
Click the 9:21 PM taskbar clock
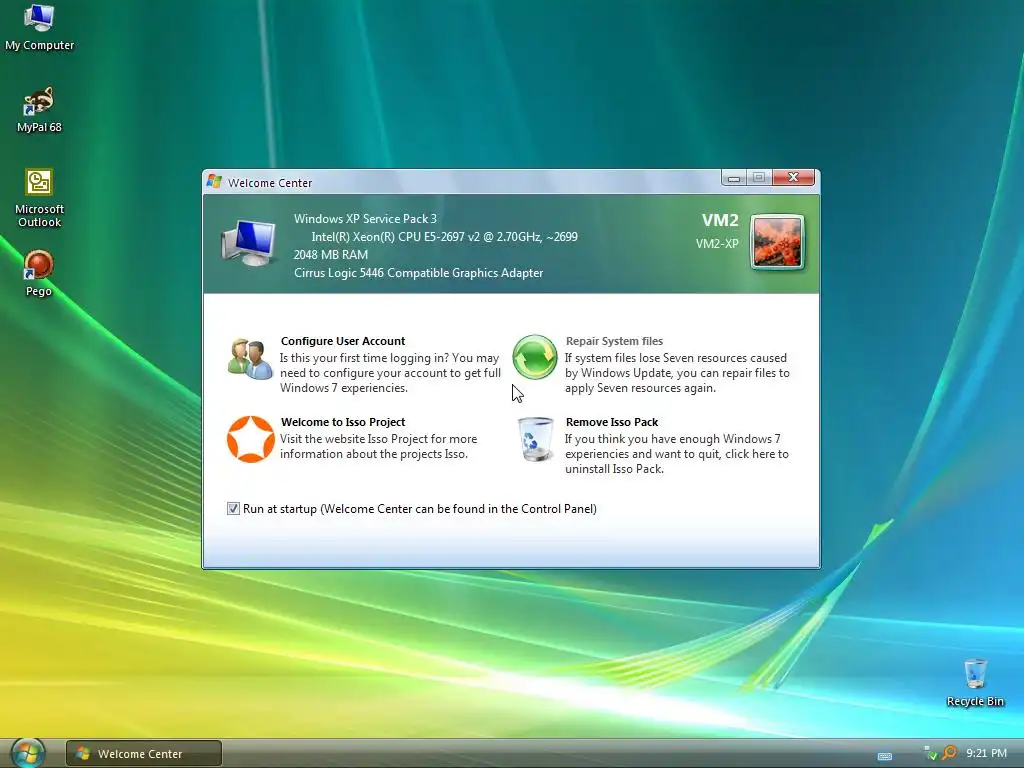click(x=986, y=753)
